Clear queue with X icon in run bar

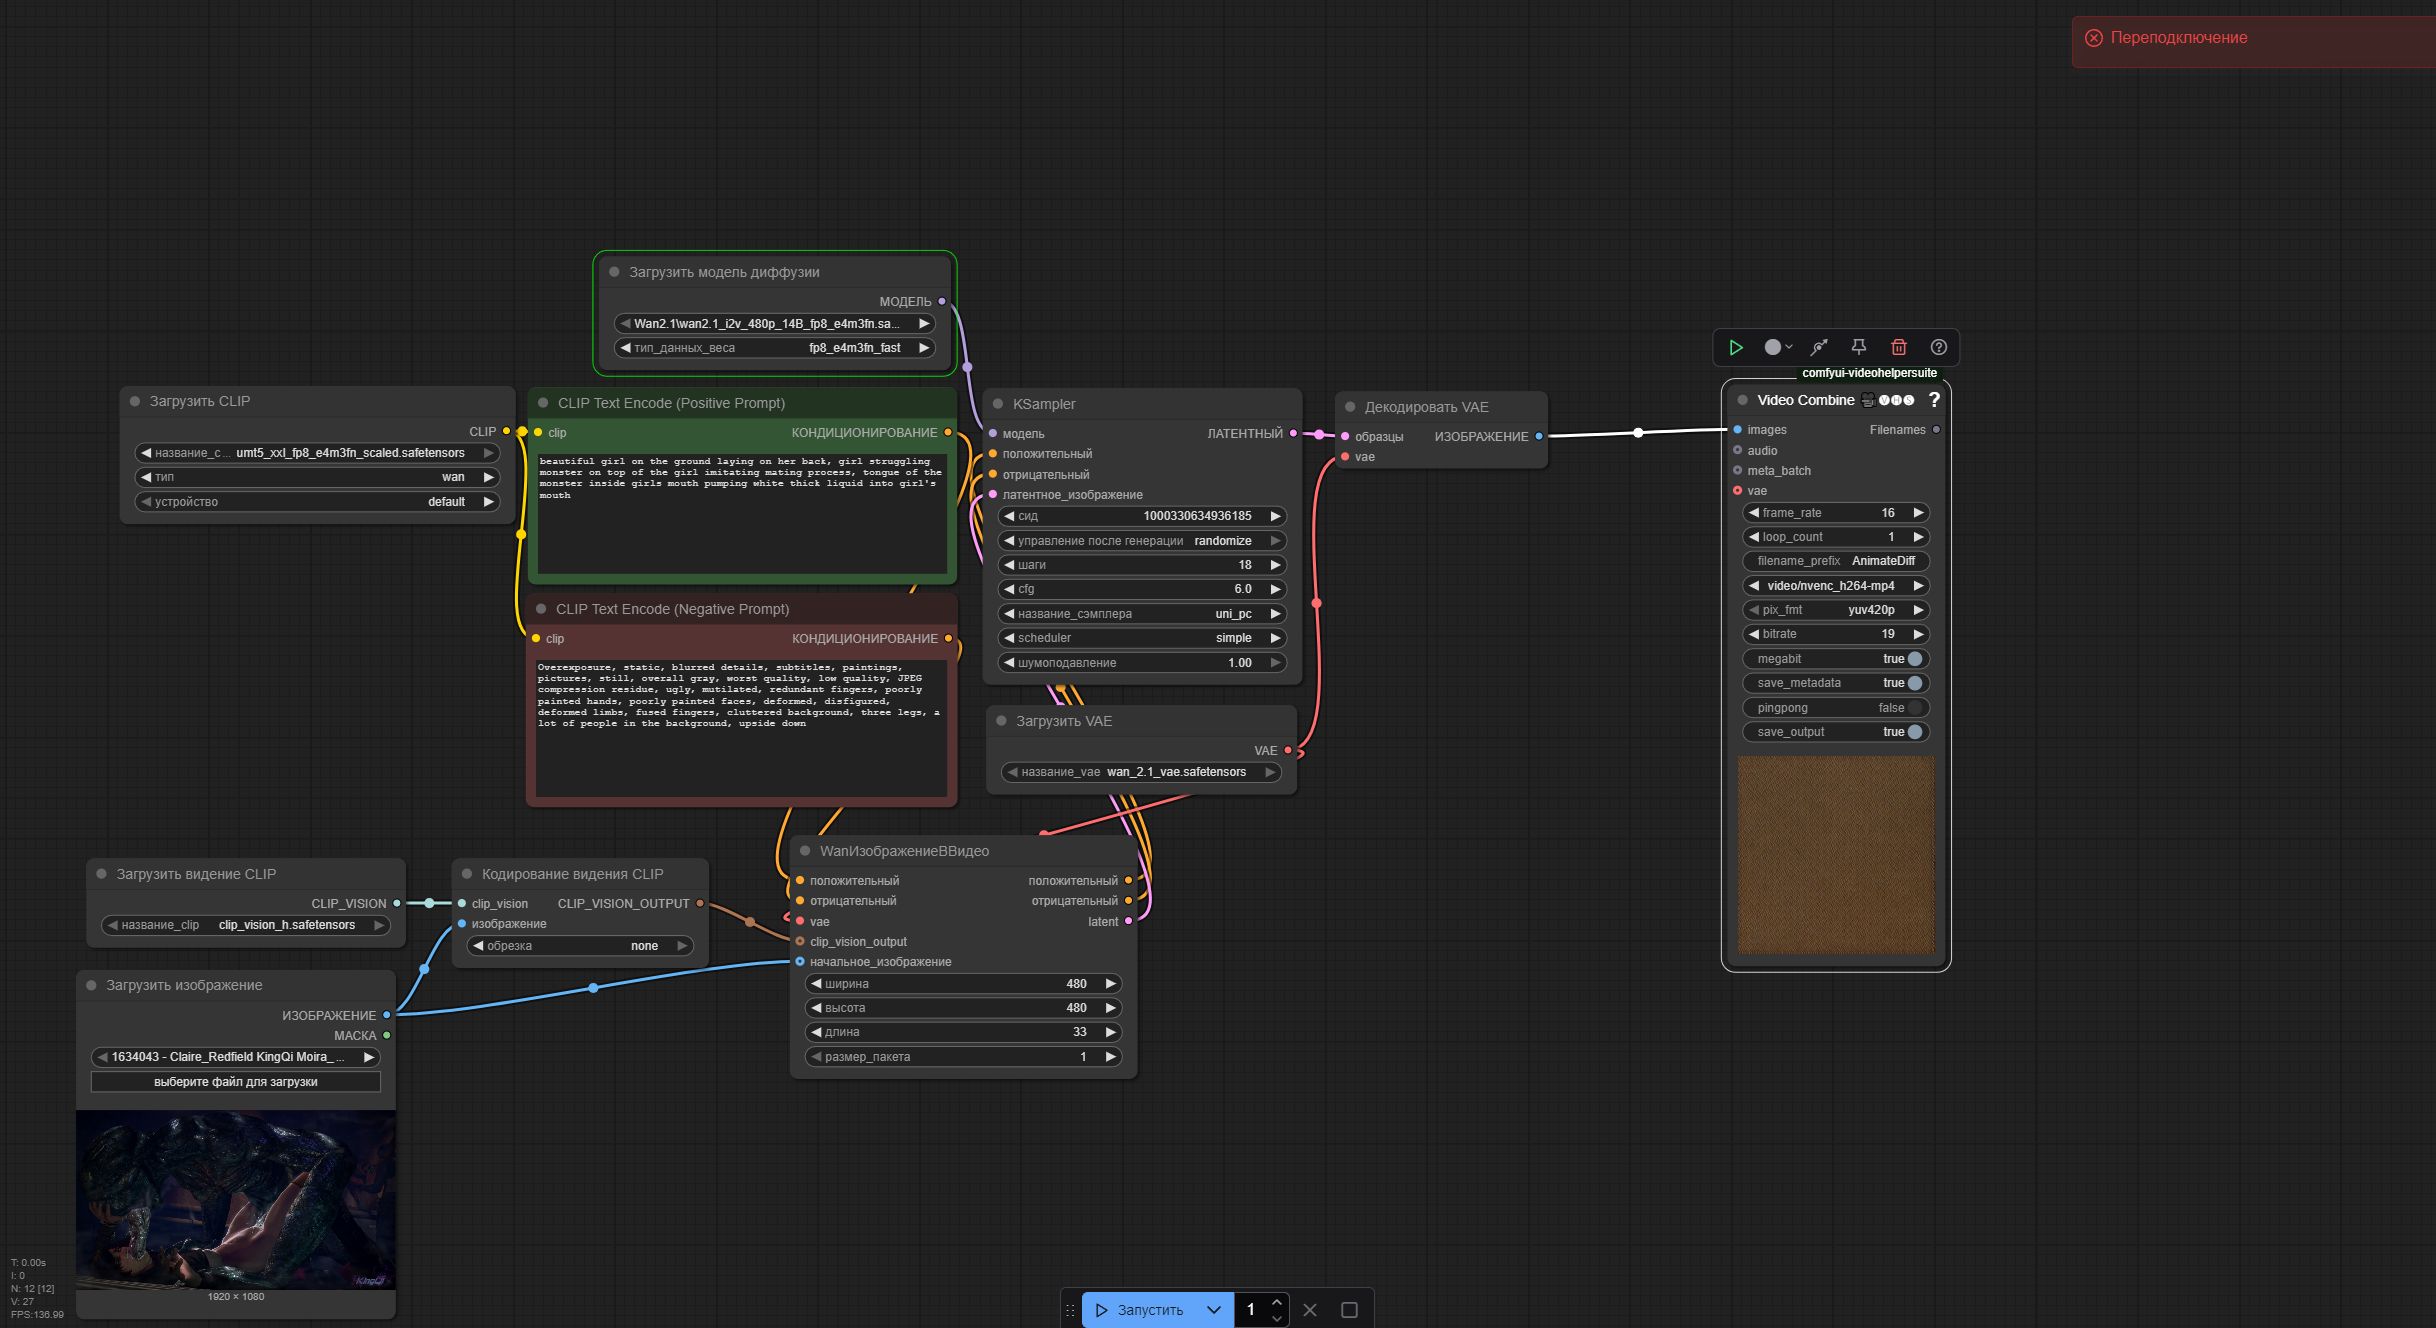1310,1310
